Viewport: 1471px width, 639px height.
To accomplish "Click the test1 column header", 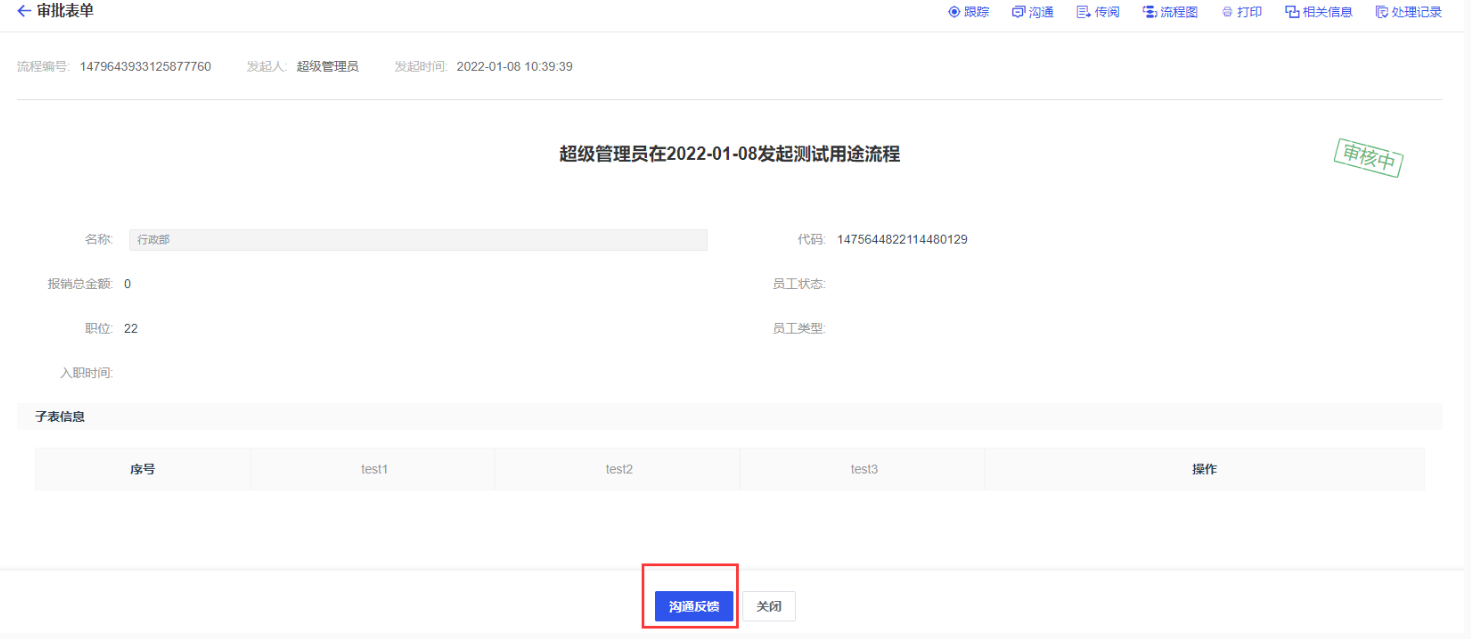I will point(374,469).
